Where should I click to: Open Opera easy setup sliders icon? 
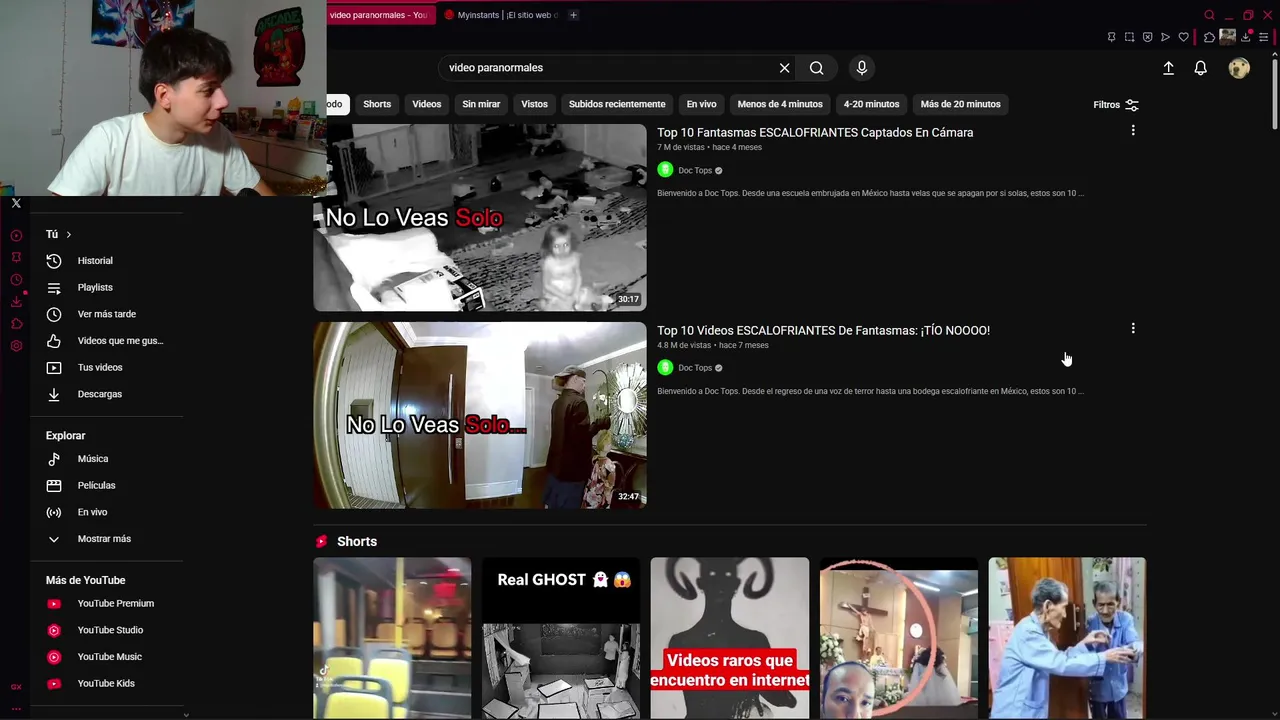pyautogui.click(x=1263, y=37)
